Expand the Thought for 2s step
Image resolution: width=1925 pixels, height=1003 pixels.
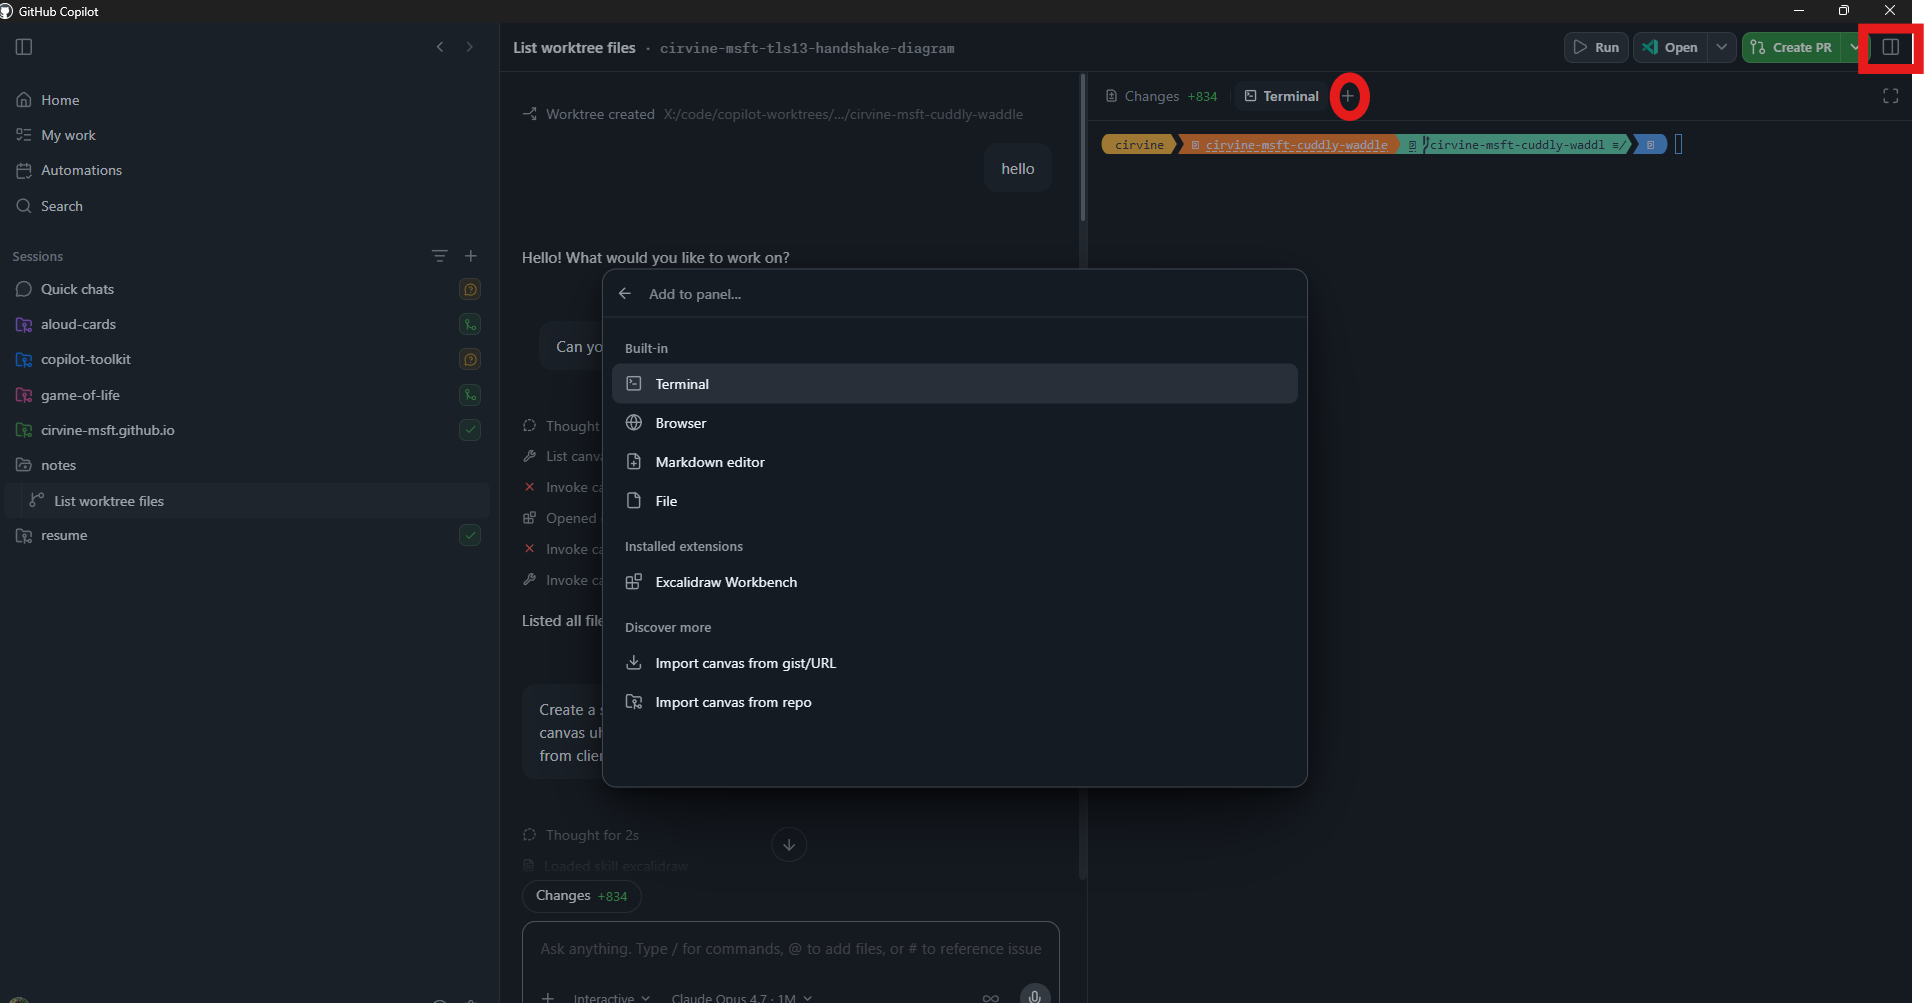(x=581, y=835)
